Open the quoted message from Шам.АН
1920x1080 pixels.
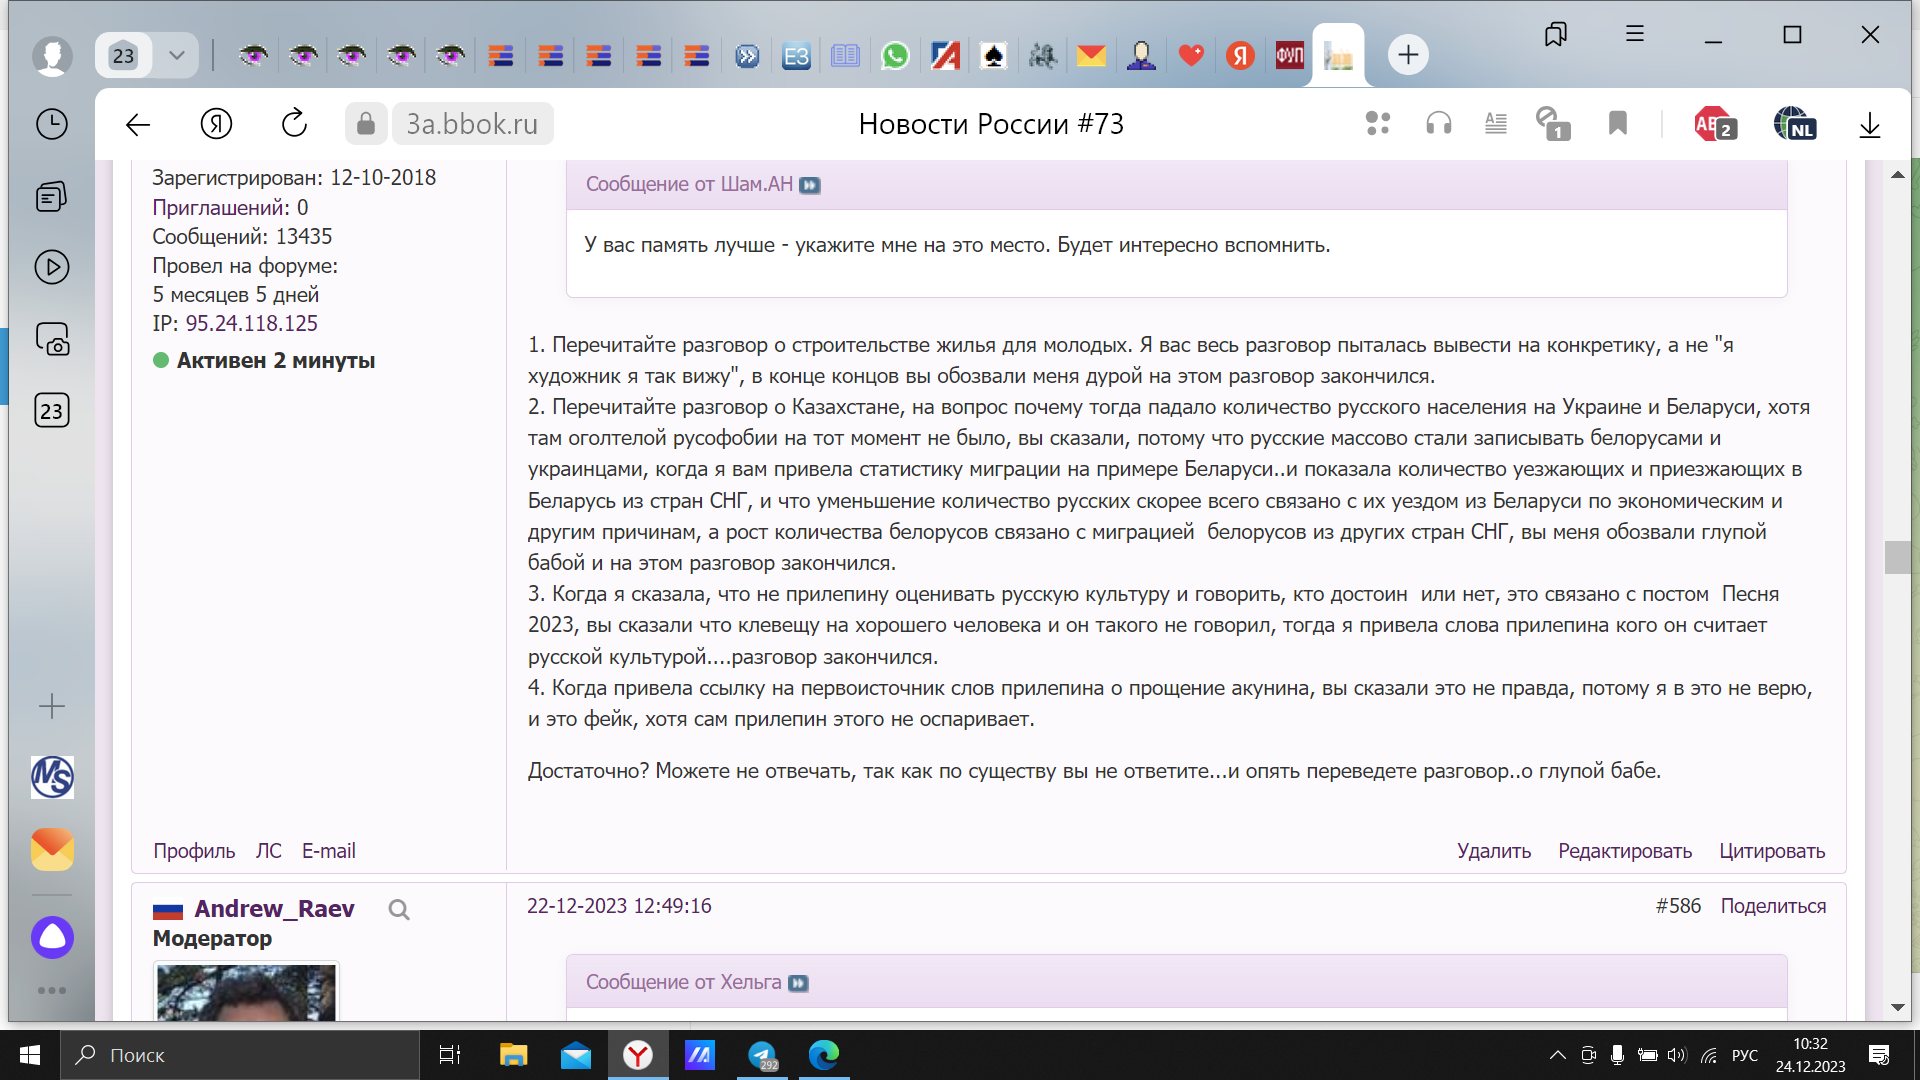click(810, 185)
